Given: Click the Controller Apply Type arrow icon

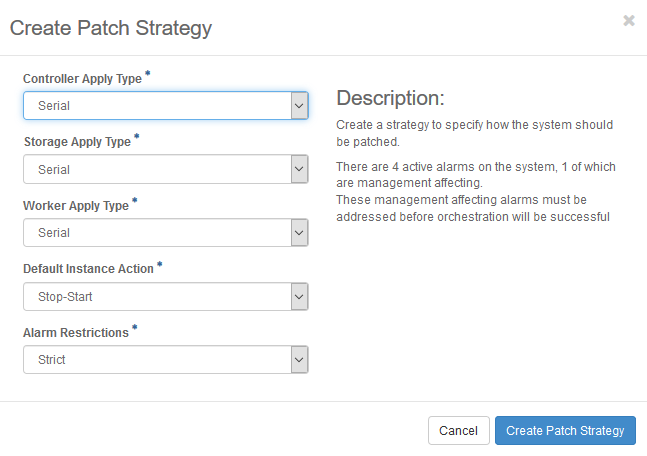Looking at the screenshot, I should [298, 105].
